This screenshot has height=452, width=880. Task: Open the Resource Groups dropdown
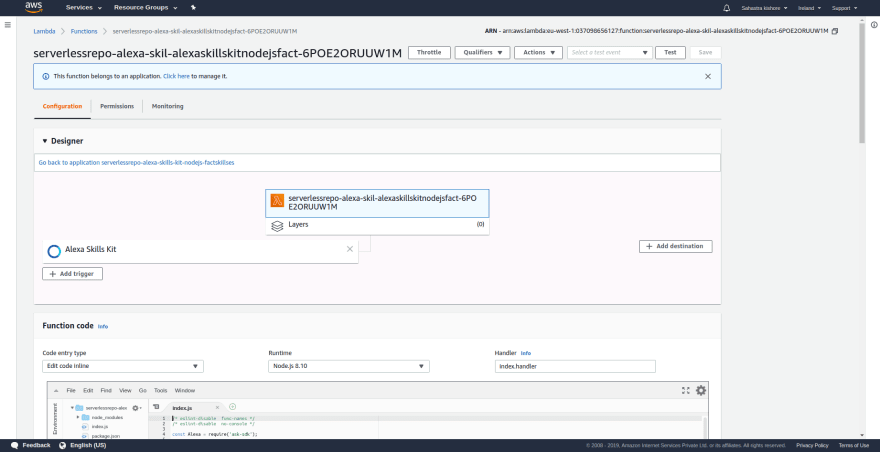pos(145,8)
